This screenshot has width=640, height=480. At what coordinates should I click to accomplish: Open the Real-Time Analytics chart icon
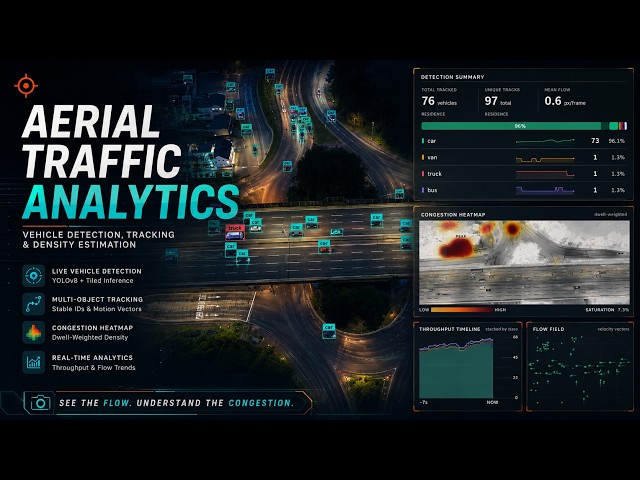click(33, 362)
